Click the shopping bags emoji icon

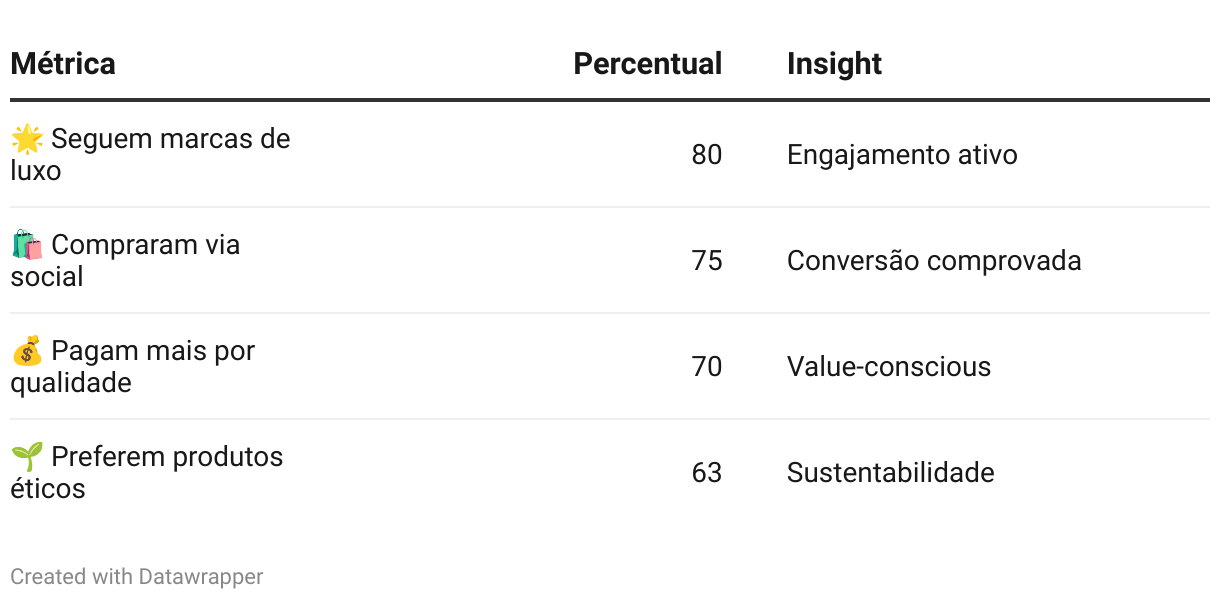tap(27, 245)
